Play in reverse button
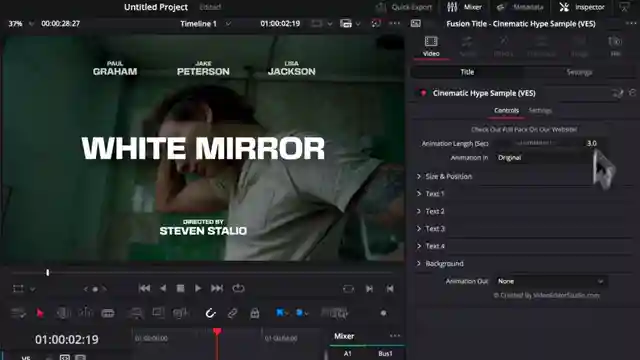This screenshot has height=360, width=640. click(163, 289)
